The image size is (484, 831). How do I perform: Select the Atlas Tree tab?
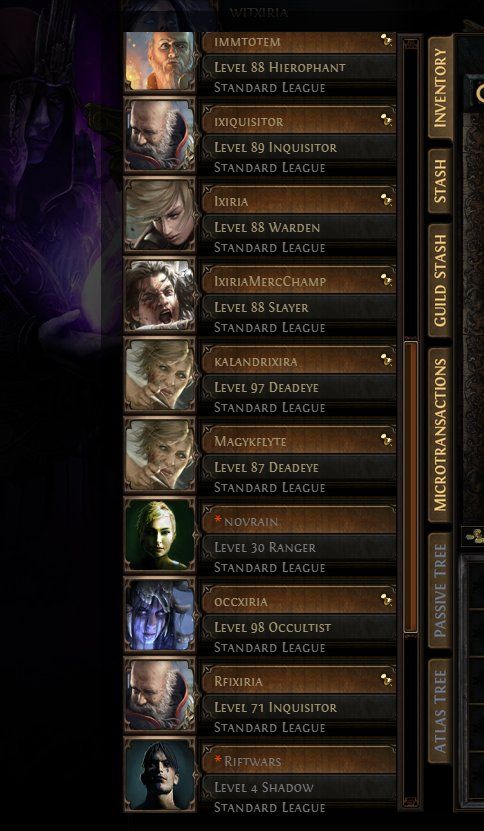(440, 711)
